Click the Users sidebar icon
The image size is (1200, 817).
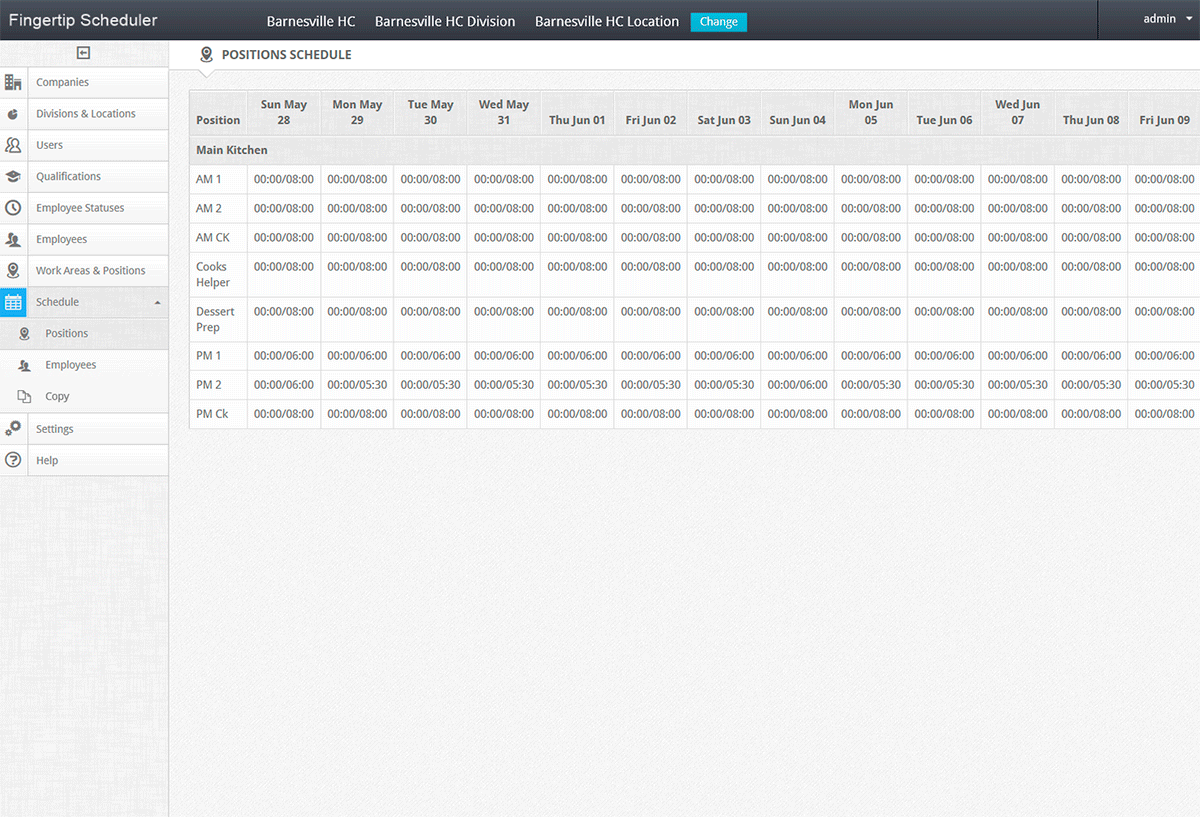[13, 145]
